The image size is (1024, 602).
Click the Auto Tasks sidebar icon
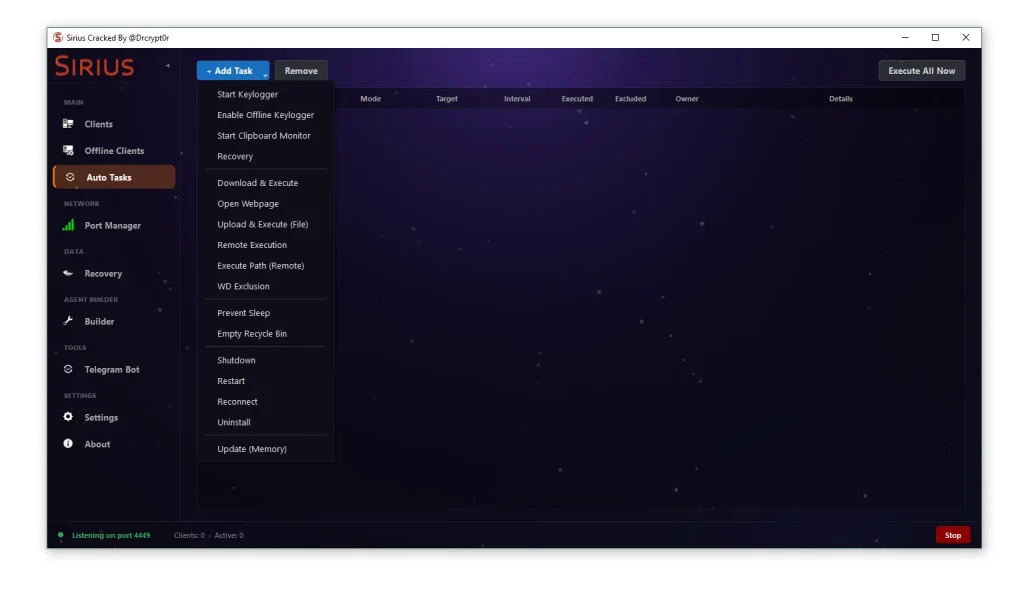[69, 178]
